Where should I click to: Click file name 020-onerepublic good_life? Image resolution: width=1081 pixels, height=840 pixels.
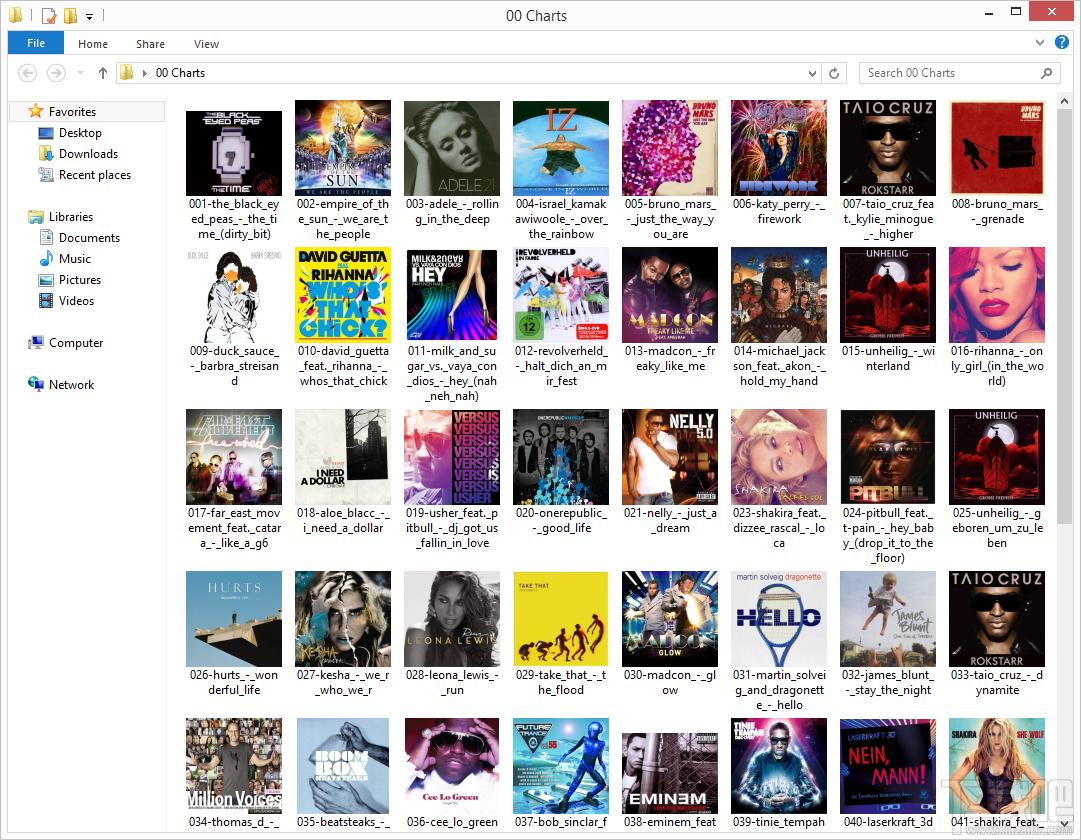pos(560,521)
